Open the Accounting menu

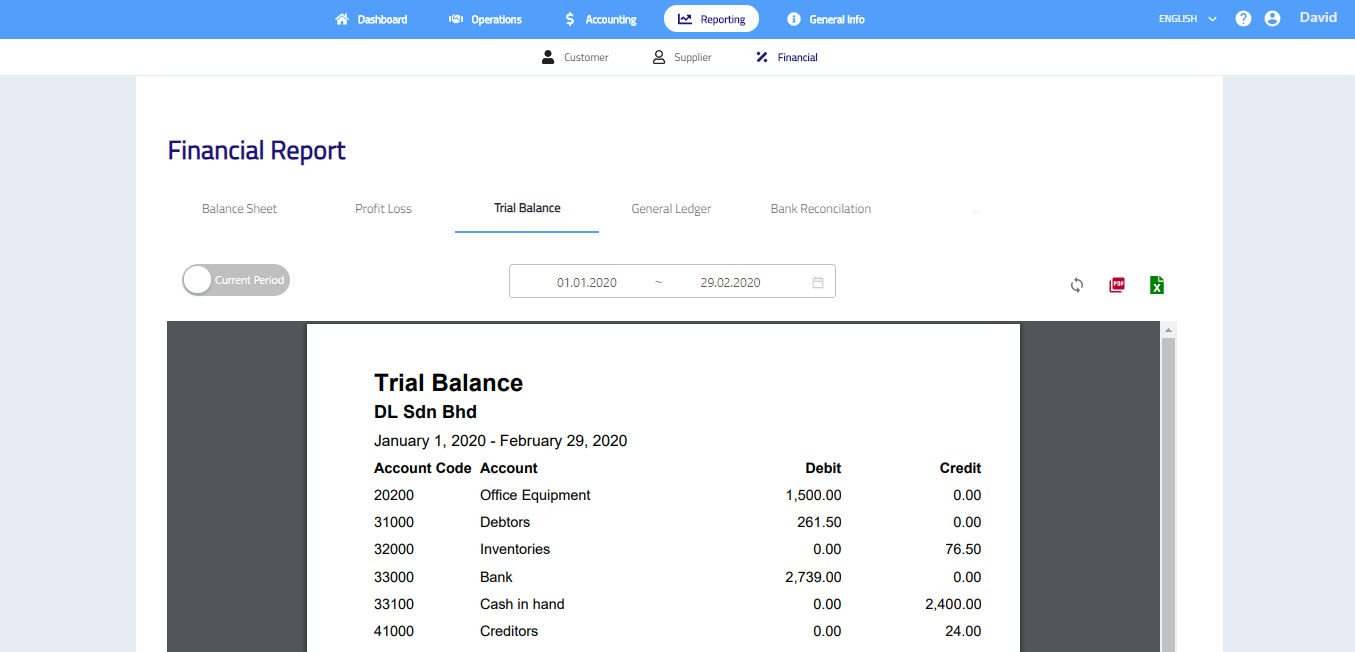[600, 19]
